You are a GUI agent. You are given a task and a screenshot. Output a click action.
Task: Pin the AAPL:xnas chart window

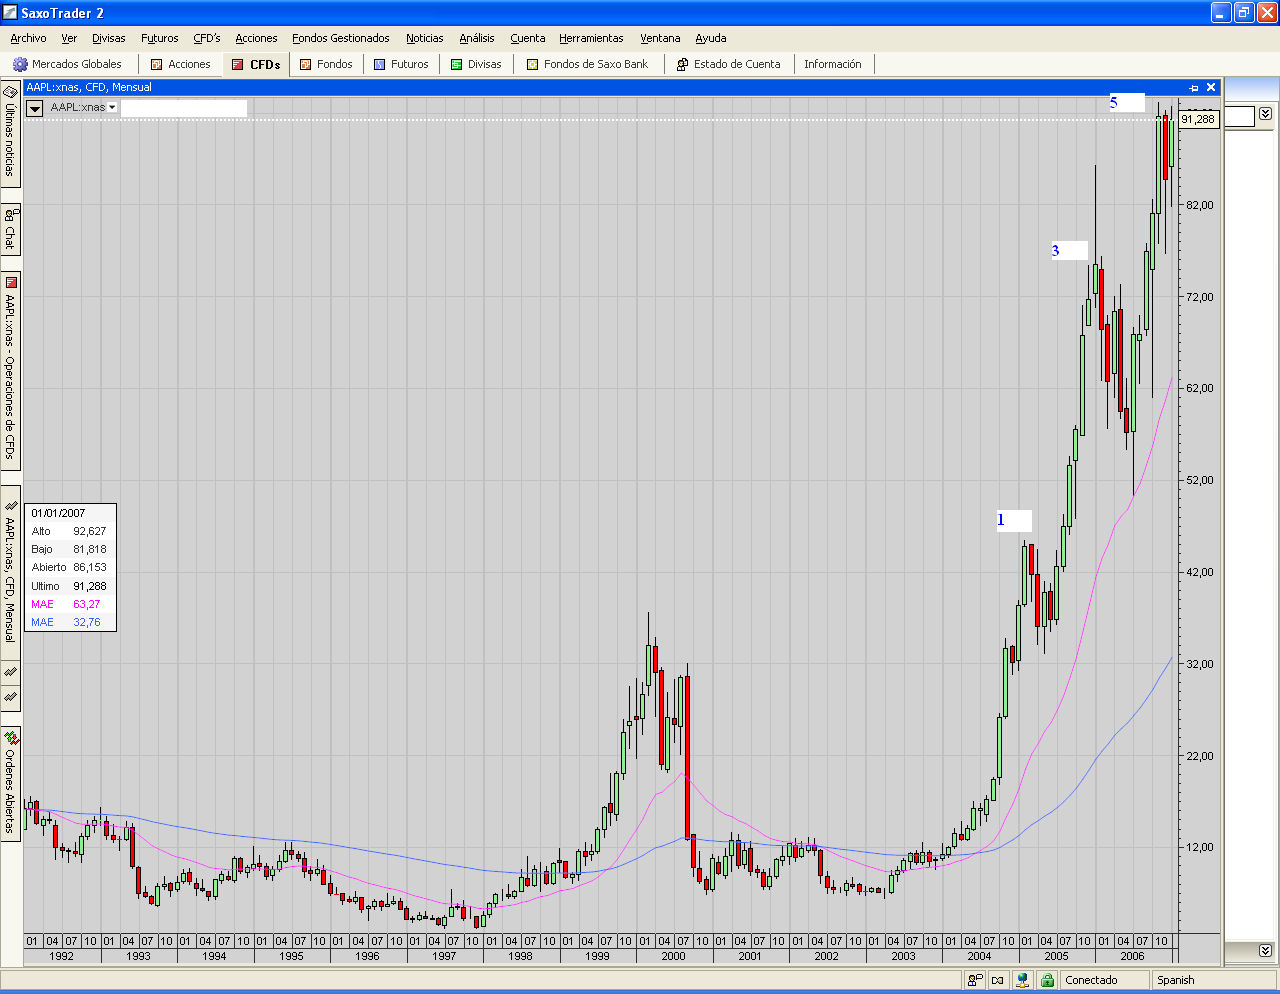coord(1193,88)
